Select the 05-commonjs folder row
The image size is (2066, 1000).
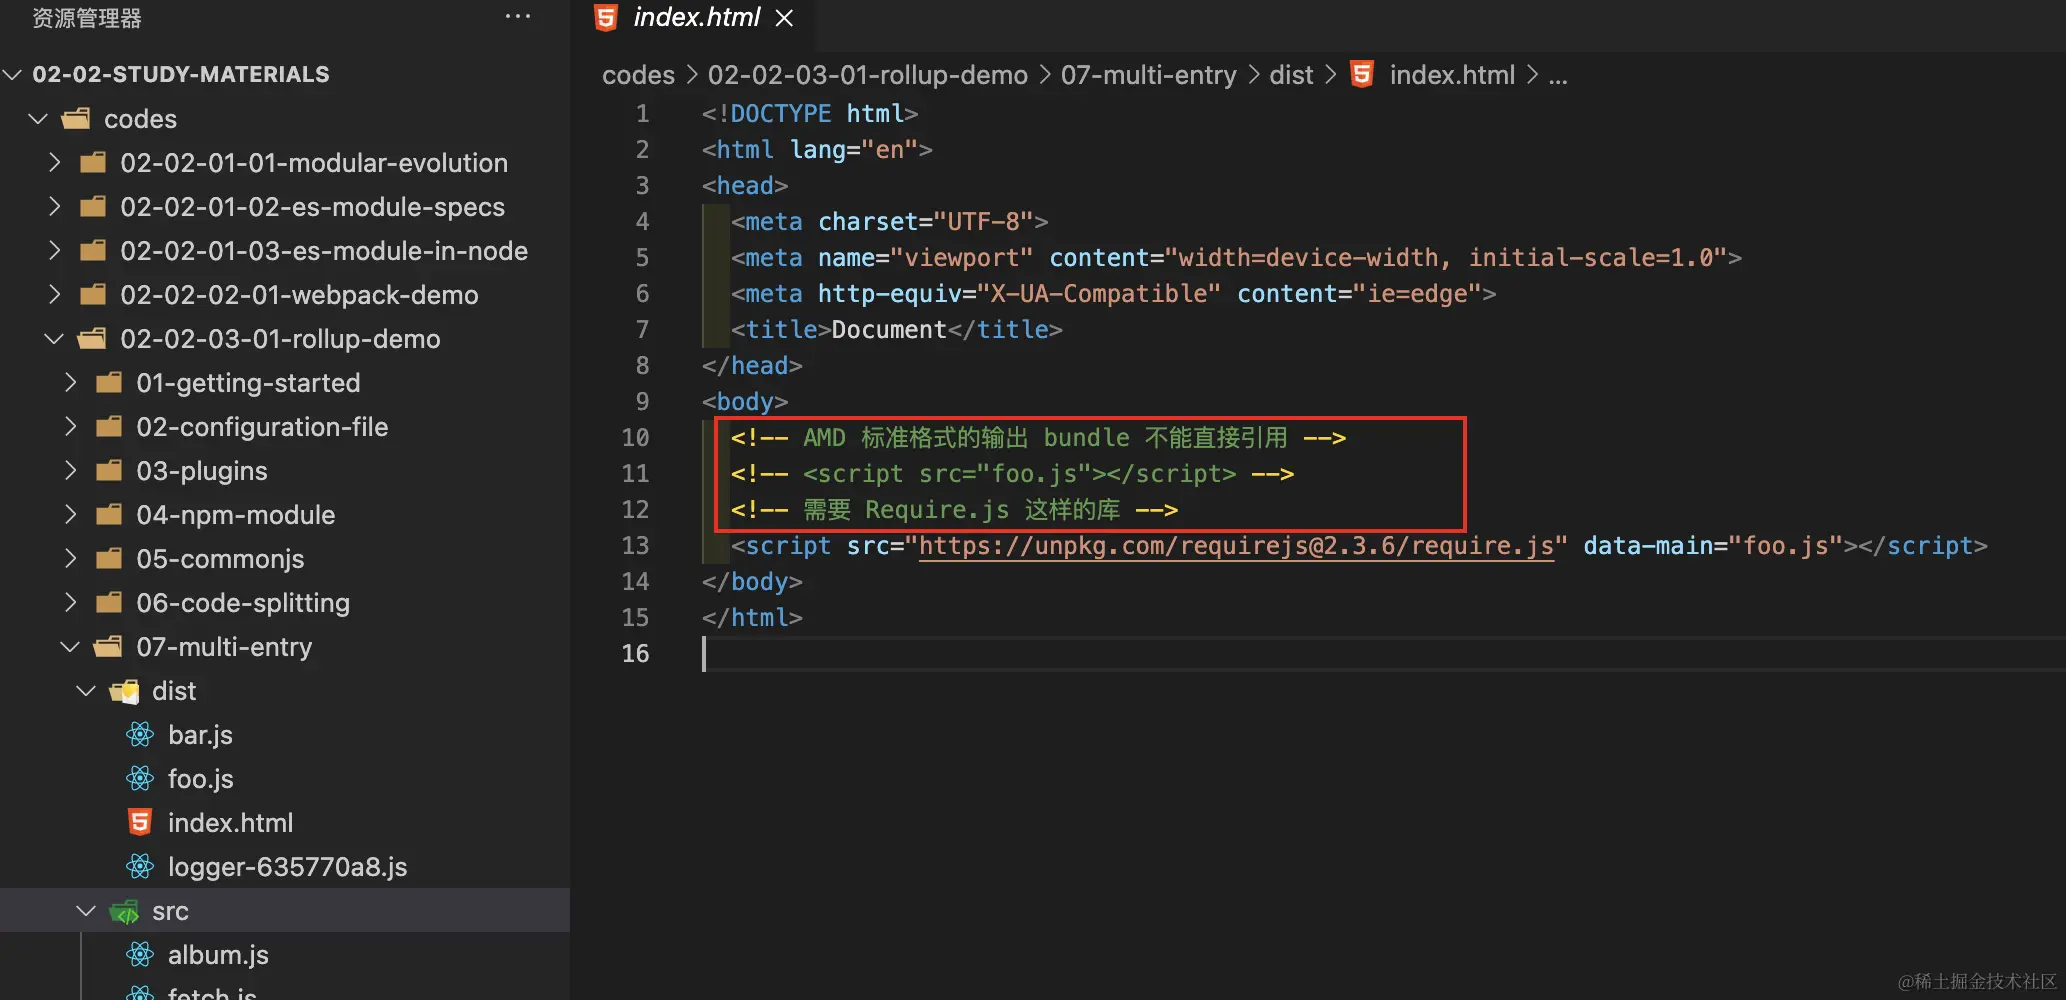(285, 559)
